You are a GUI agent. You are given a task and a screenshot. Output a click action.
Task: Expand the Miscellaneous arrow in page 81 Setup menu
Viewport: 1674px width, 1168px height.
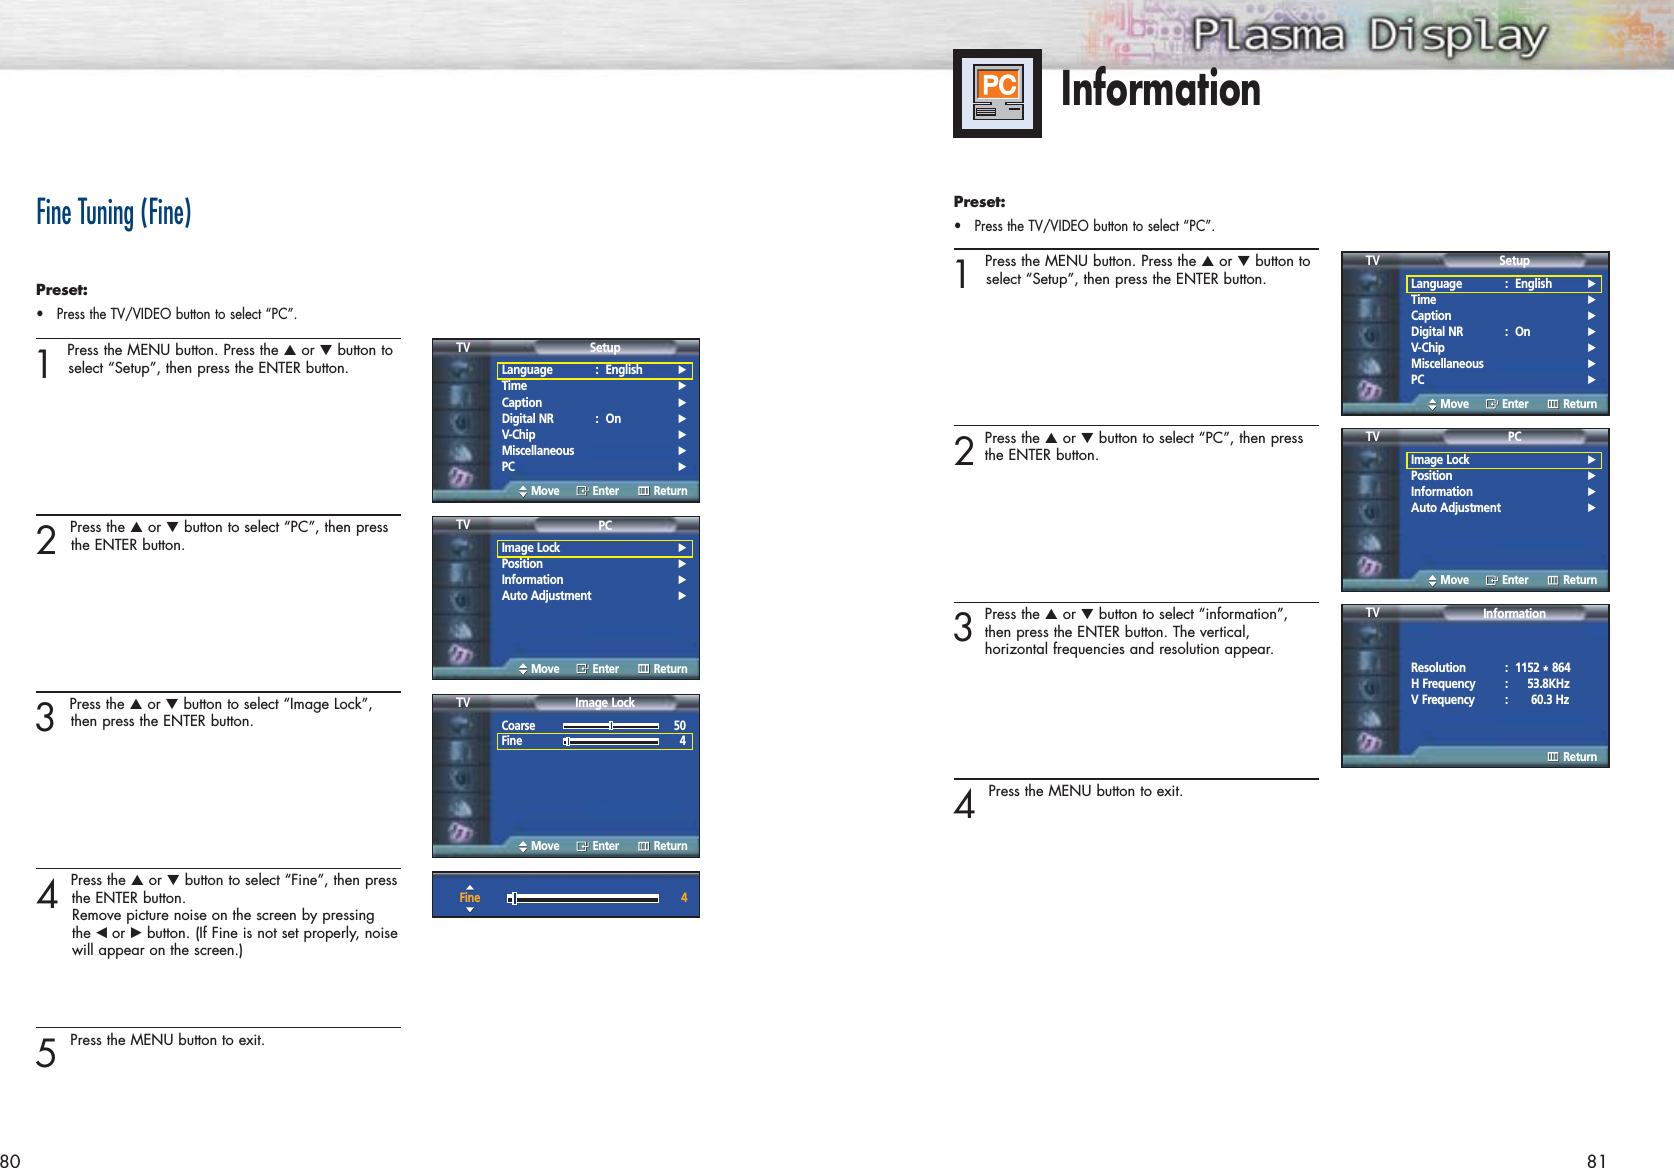(x=1591, y=364)
